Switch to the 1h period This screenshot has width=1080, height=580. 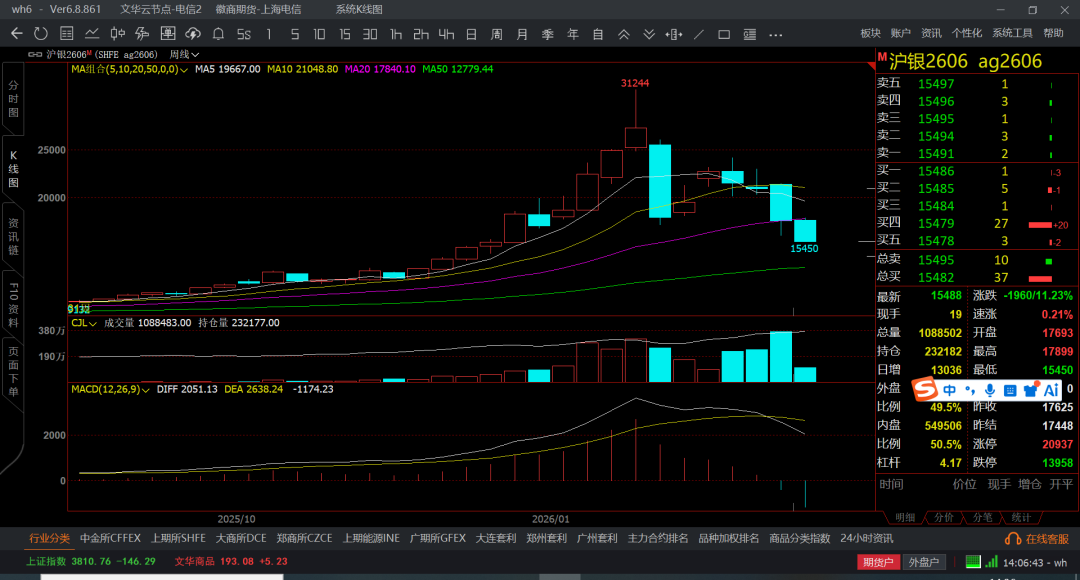[x=396, y=34]
